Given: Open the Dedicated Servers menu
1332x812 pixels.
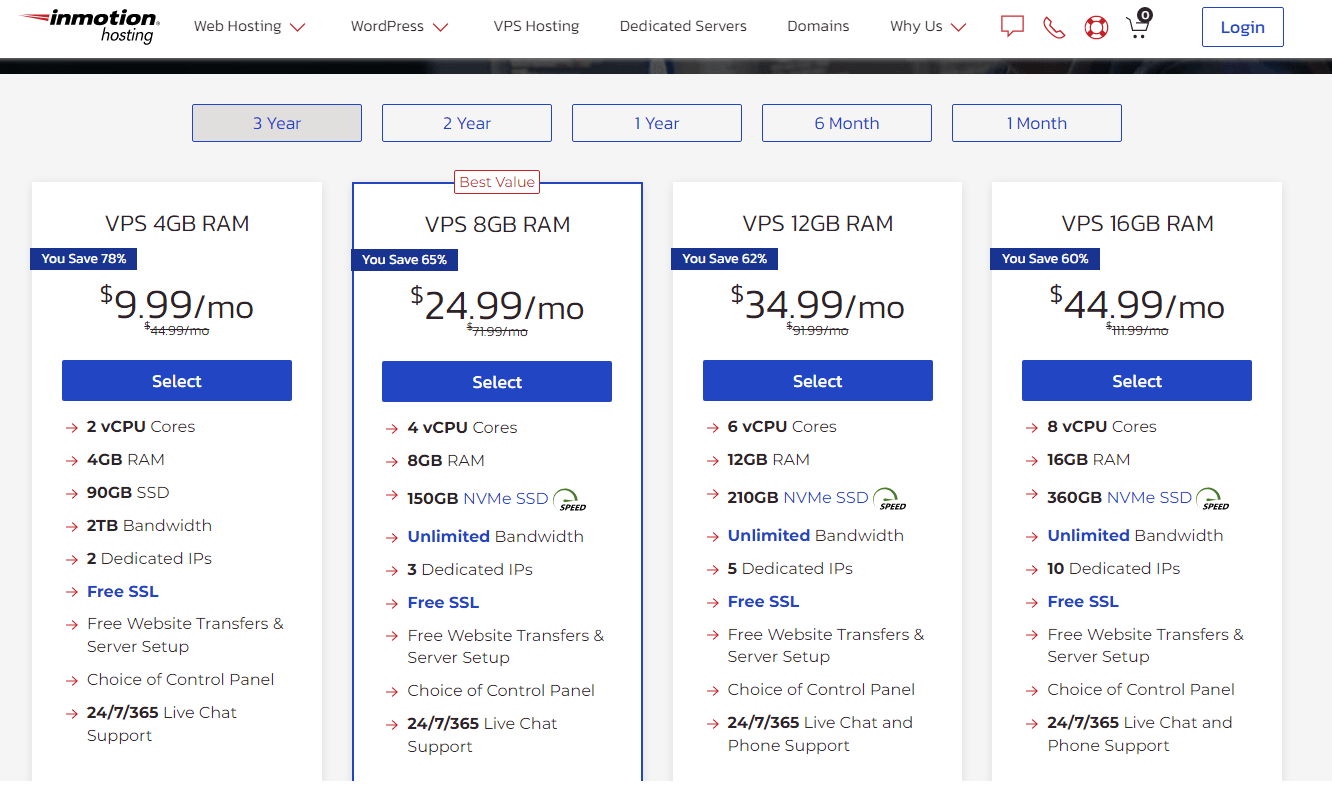Looking at the screenshot, I should [683, 26].
